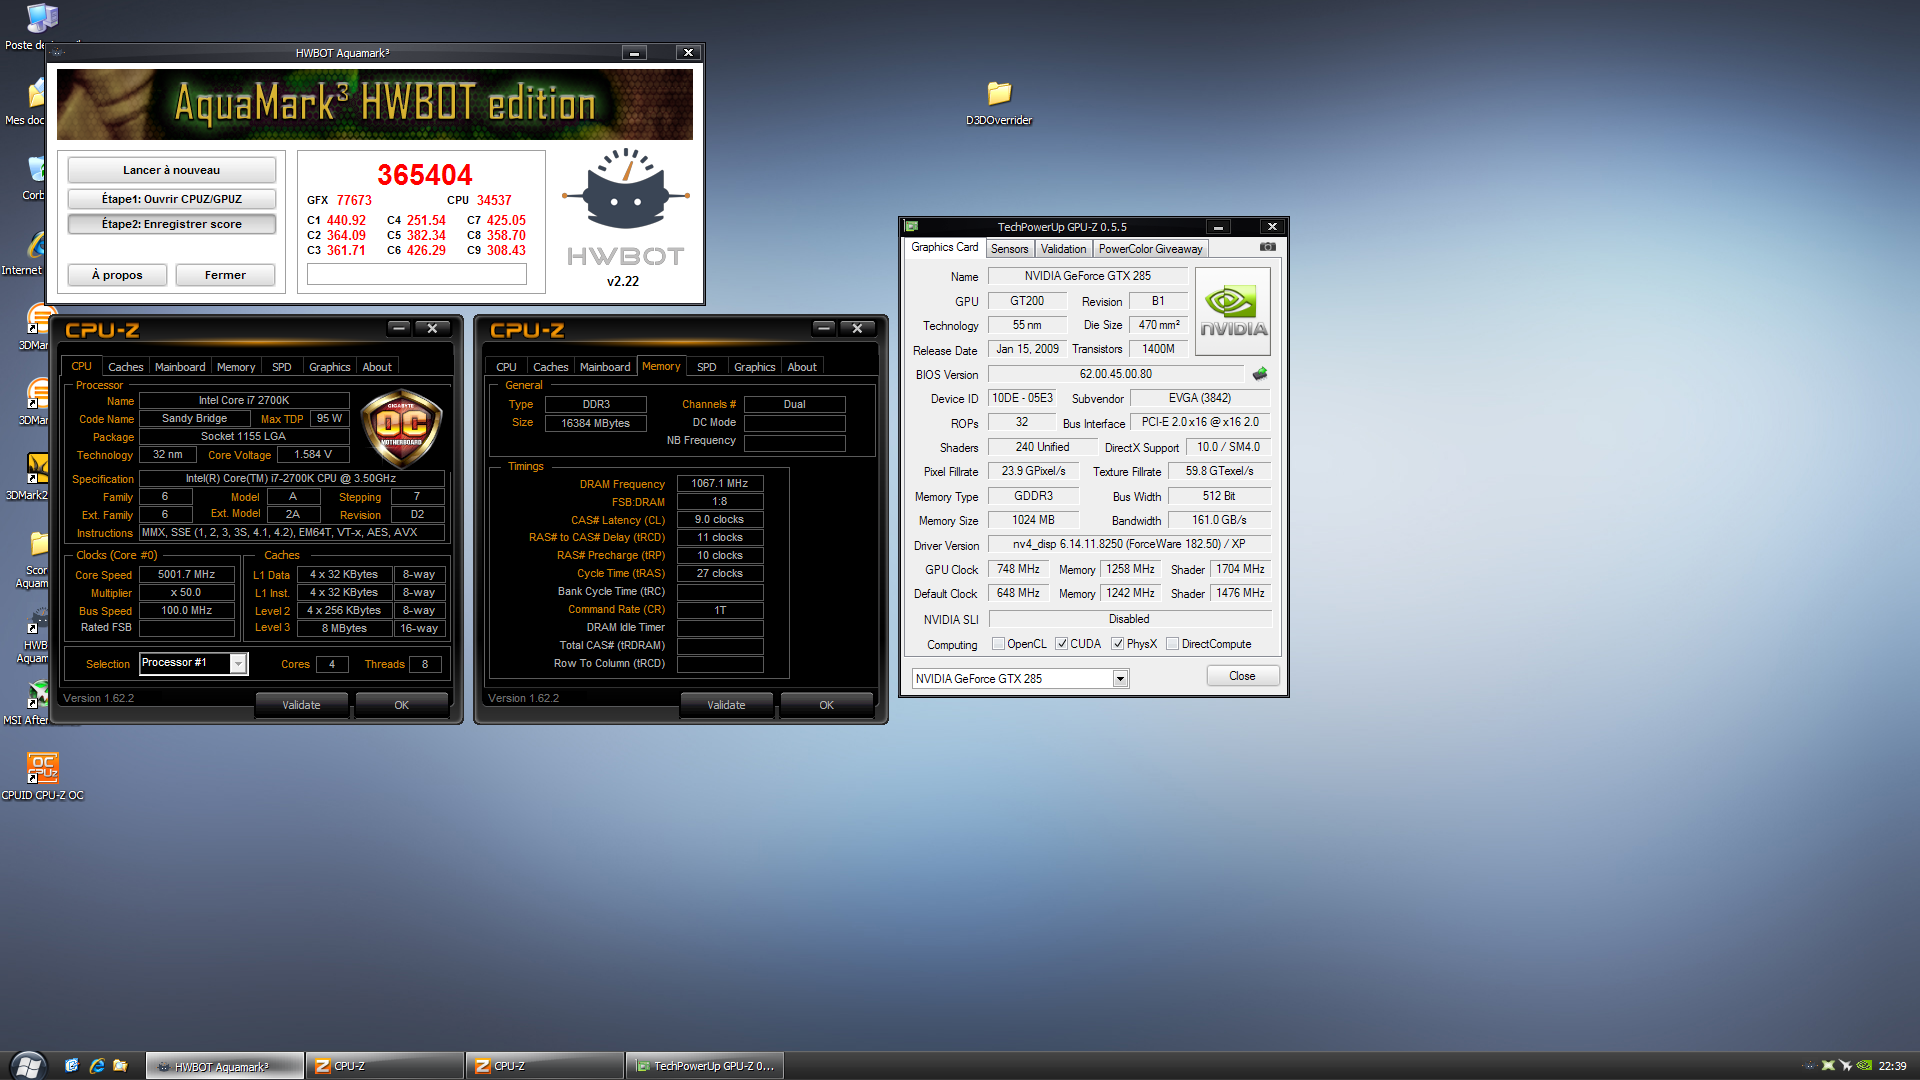Click Étape1: Ouvrir CPUZ/GPUZ button
The height and width of the screenshot is (1080, 1920).
[171, 199]
